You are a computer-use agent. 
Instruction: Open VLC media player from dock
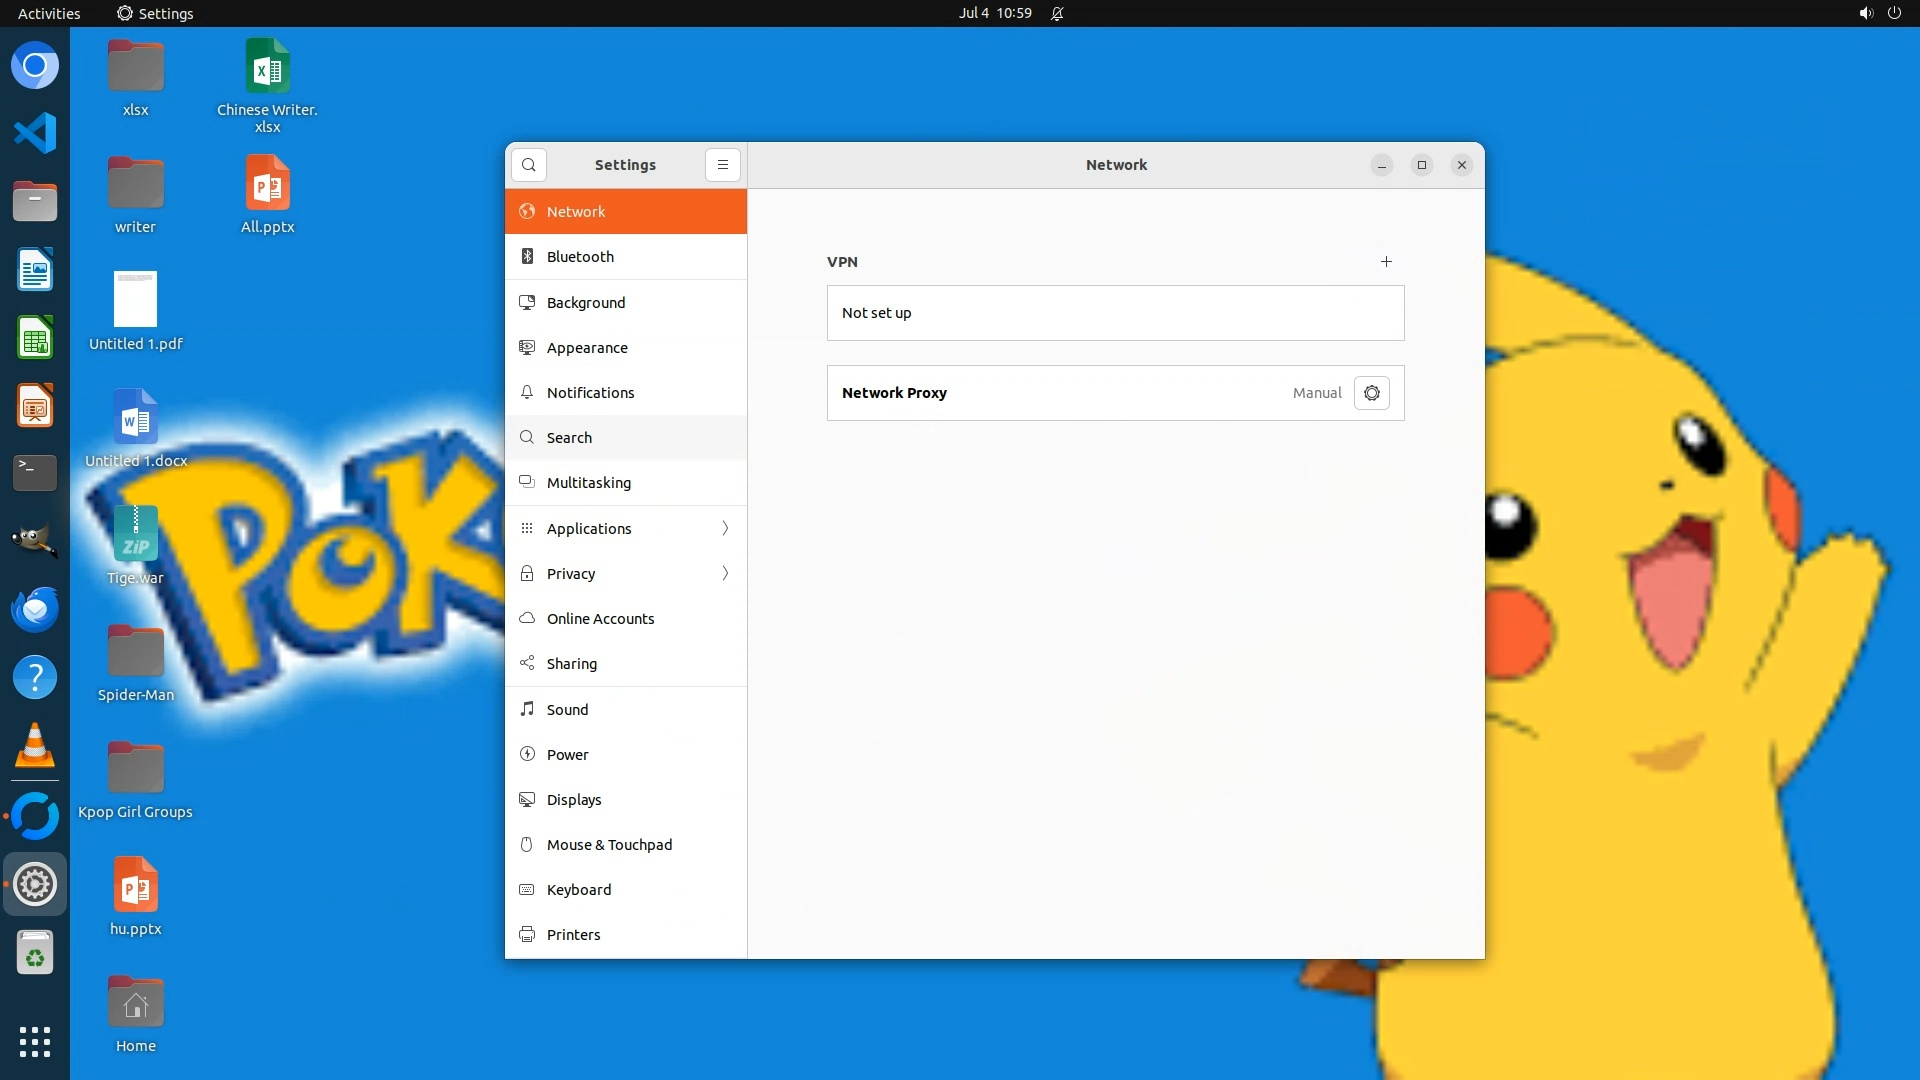tap(35, 746)
